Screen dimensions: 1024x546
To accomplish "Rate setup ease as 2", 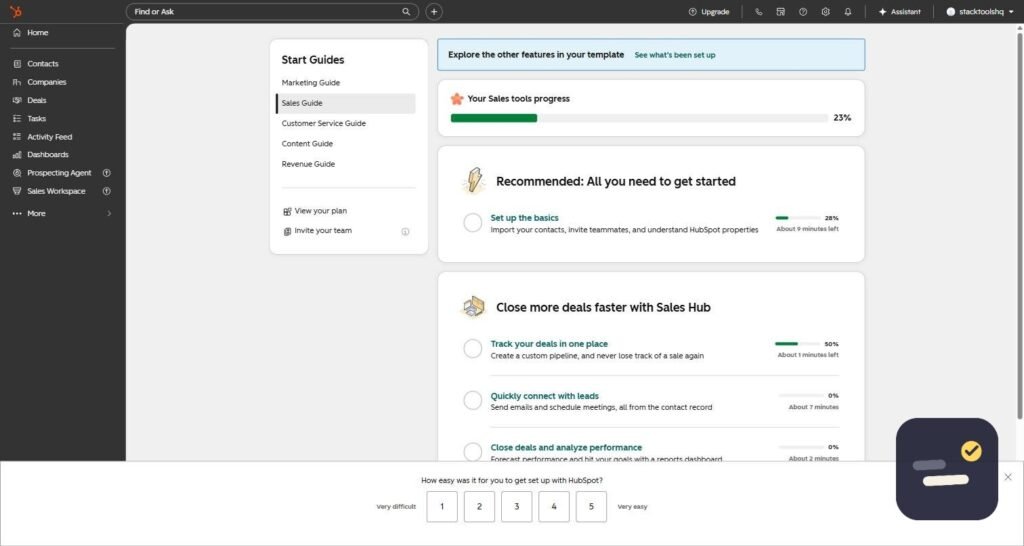I will pos(479,507).
